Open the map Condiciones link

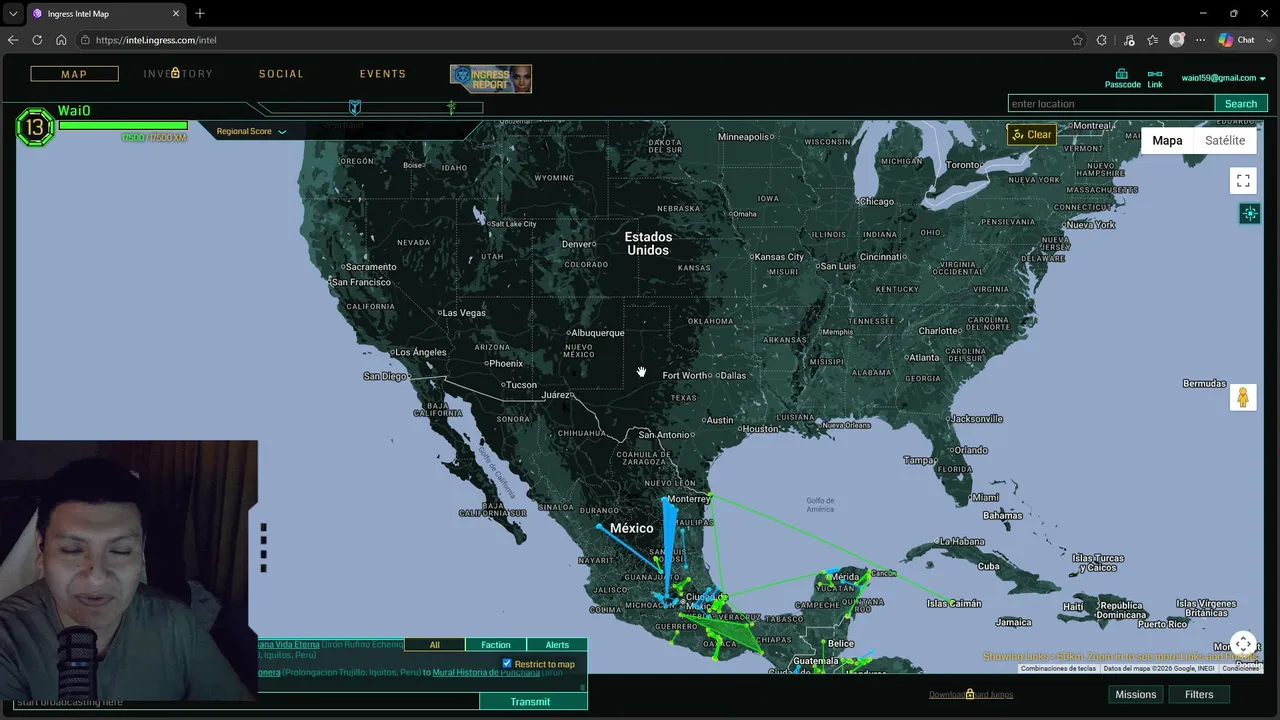click(x=1241, y=668)
